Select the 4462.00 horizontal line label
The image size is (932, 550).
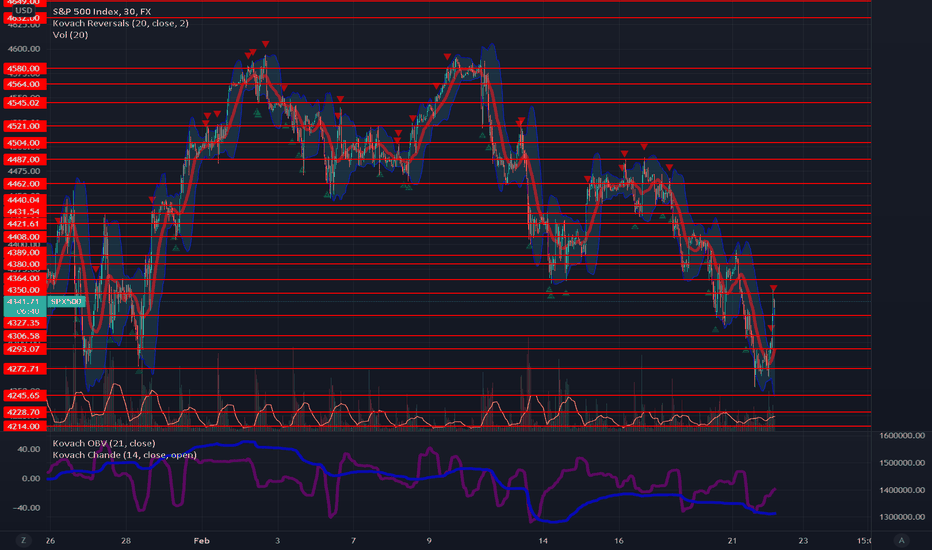tap(24, 184)
